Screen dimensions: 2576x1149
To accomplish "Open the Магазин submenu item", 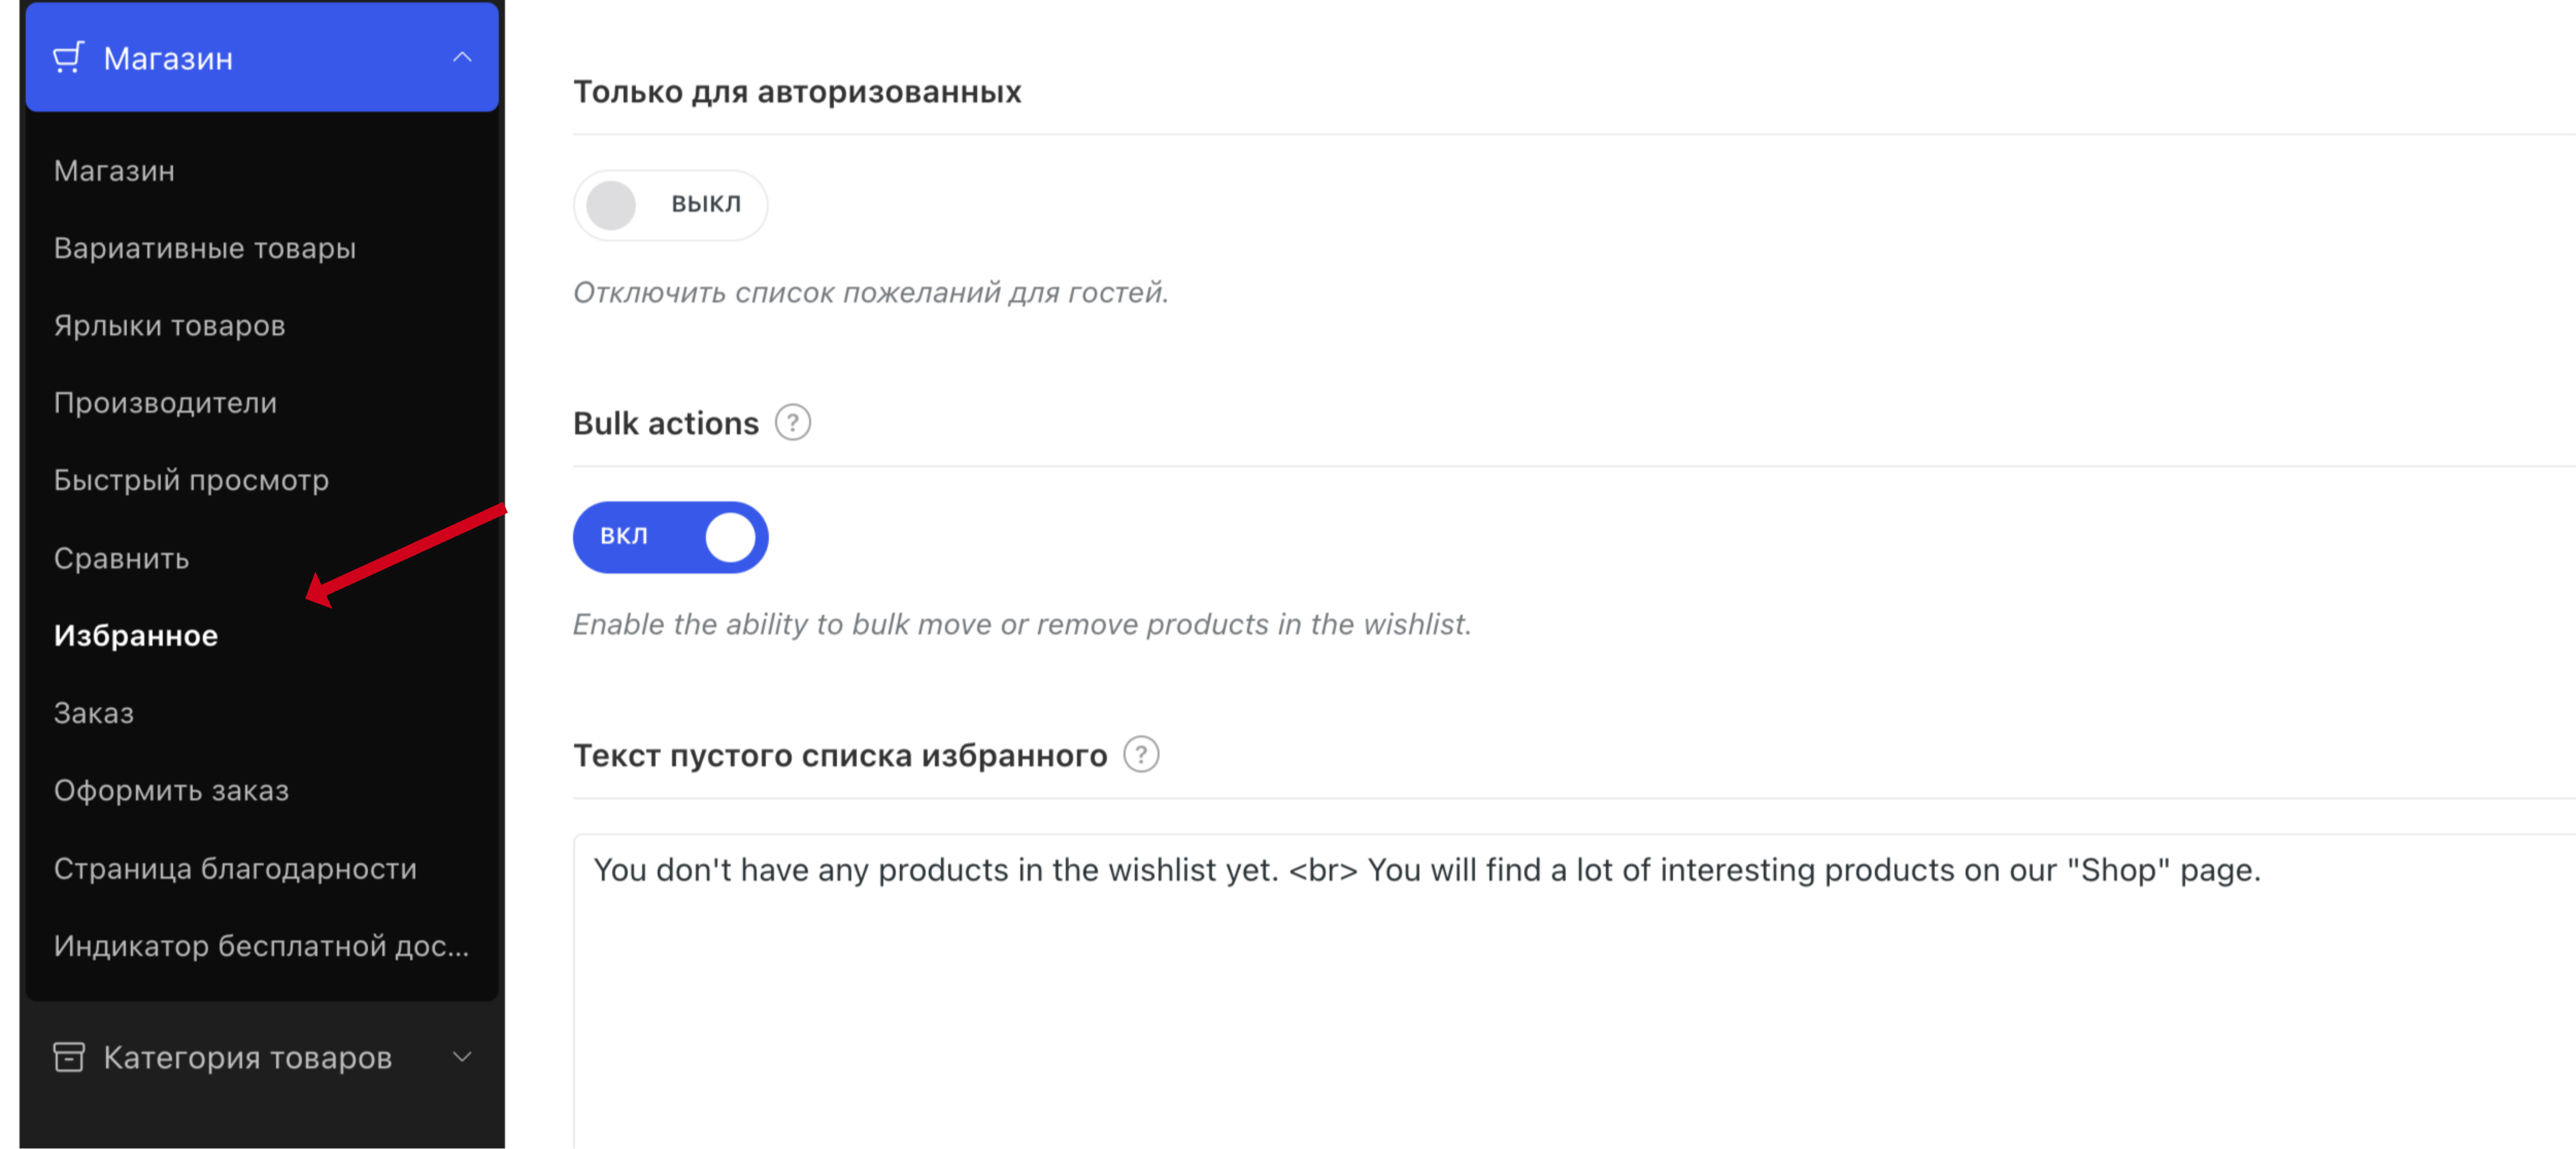I will coord(114,171).
